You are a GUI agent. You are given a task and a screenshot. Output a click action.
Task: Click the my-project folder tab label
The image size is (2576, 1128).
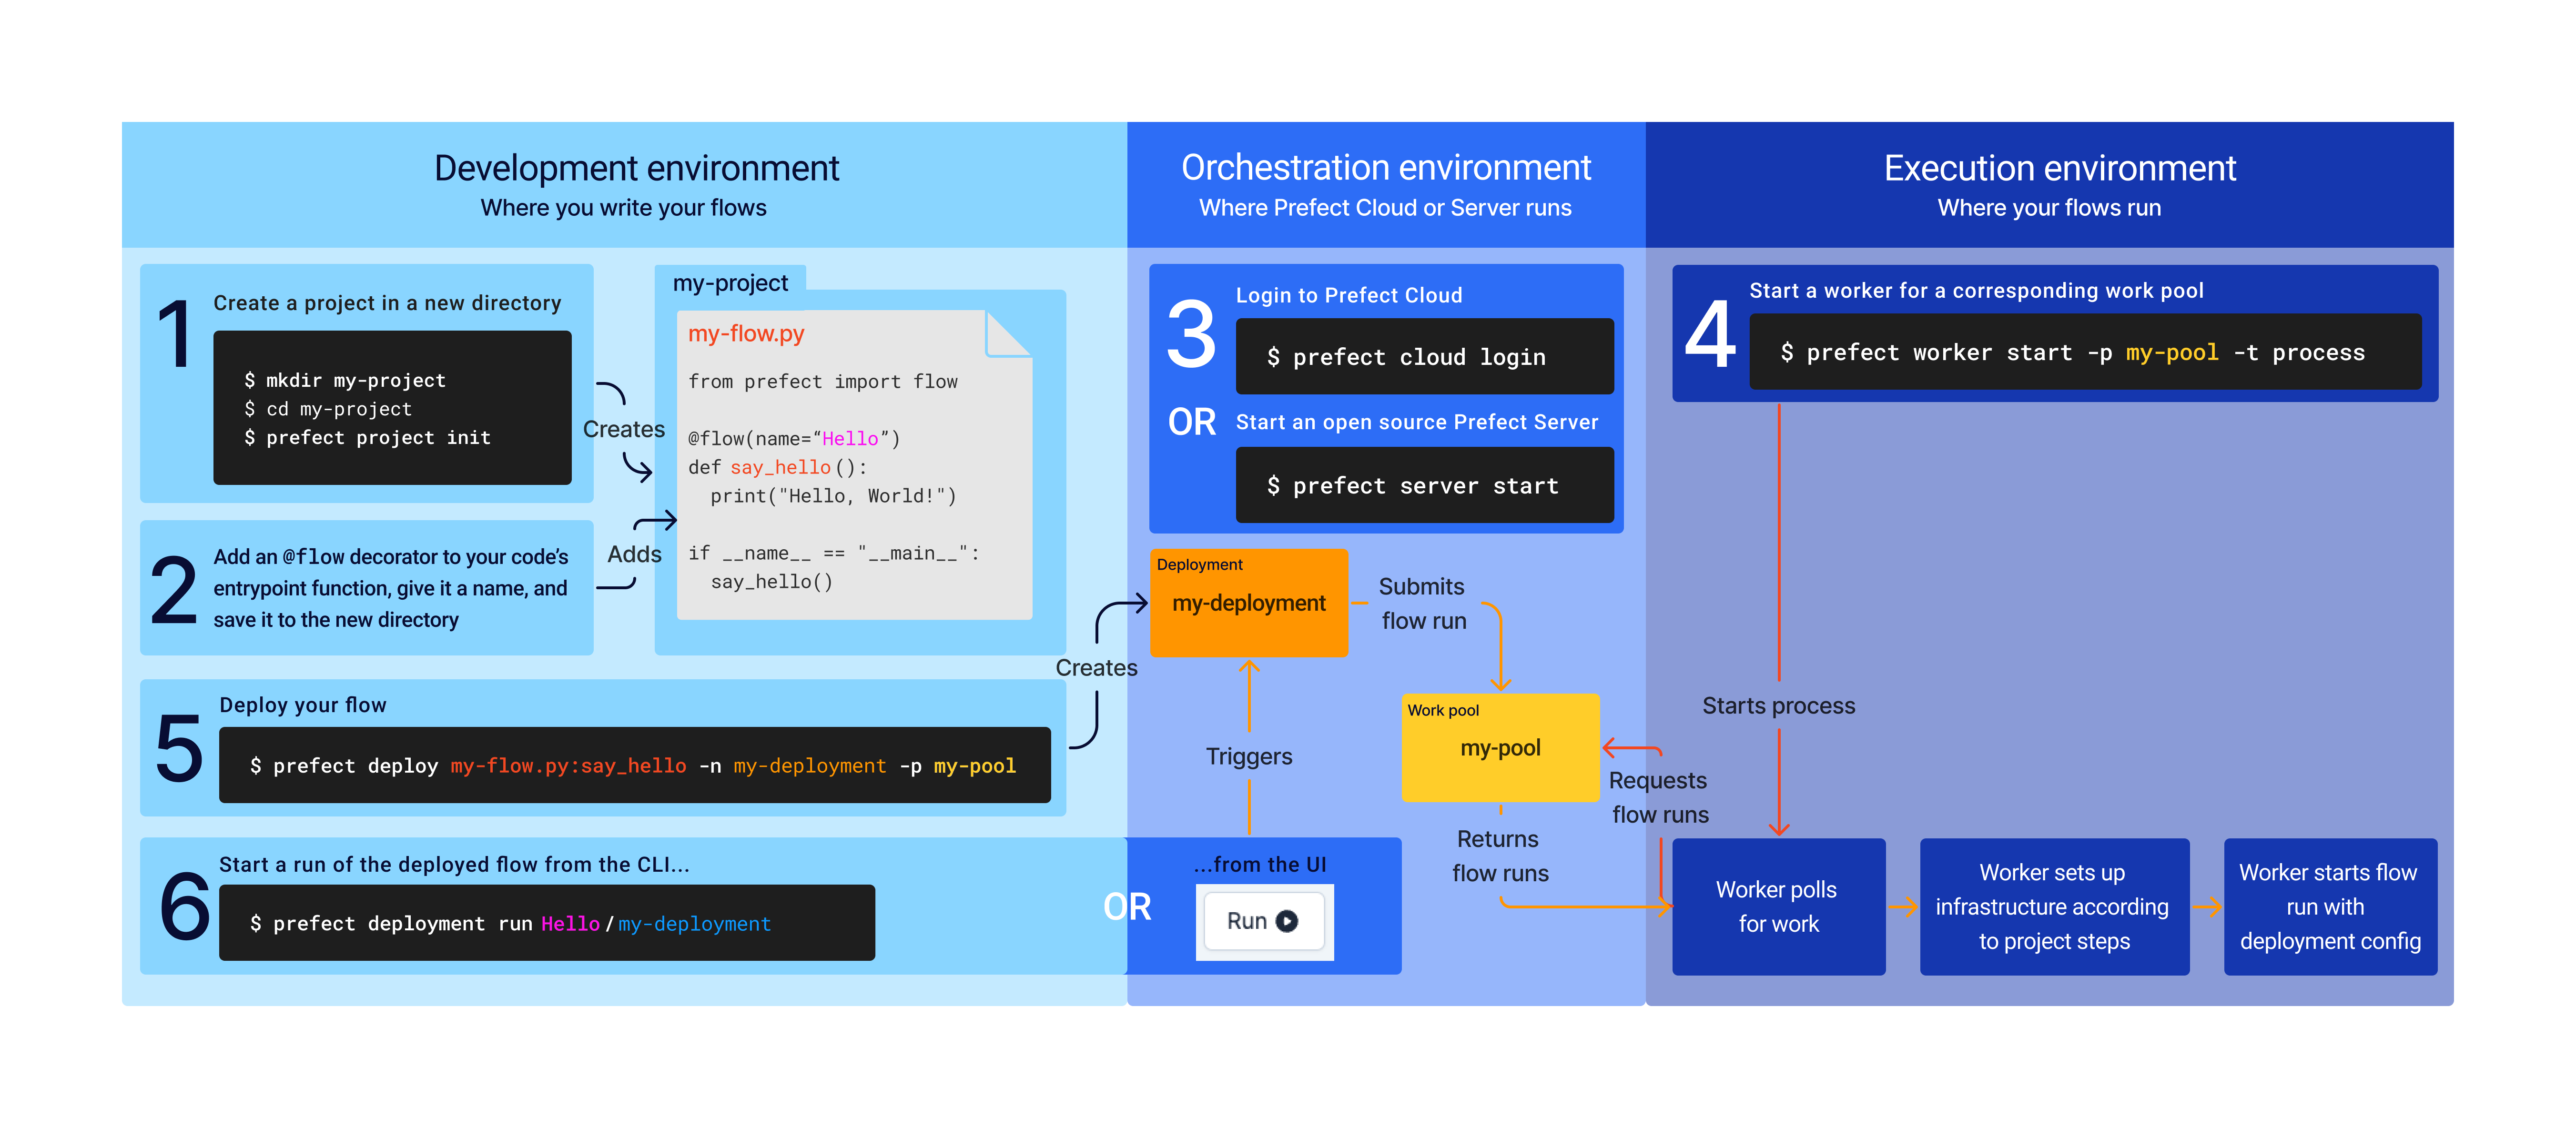[x=730, y=283]
